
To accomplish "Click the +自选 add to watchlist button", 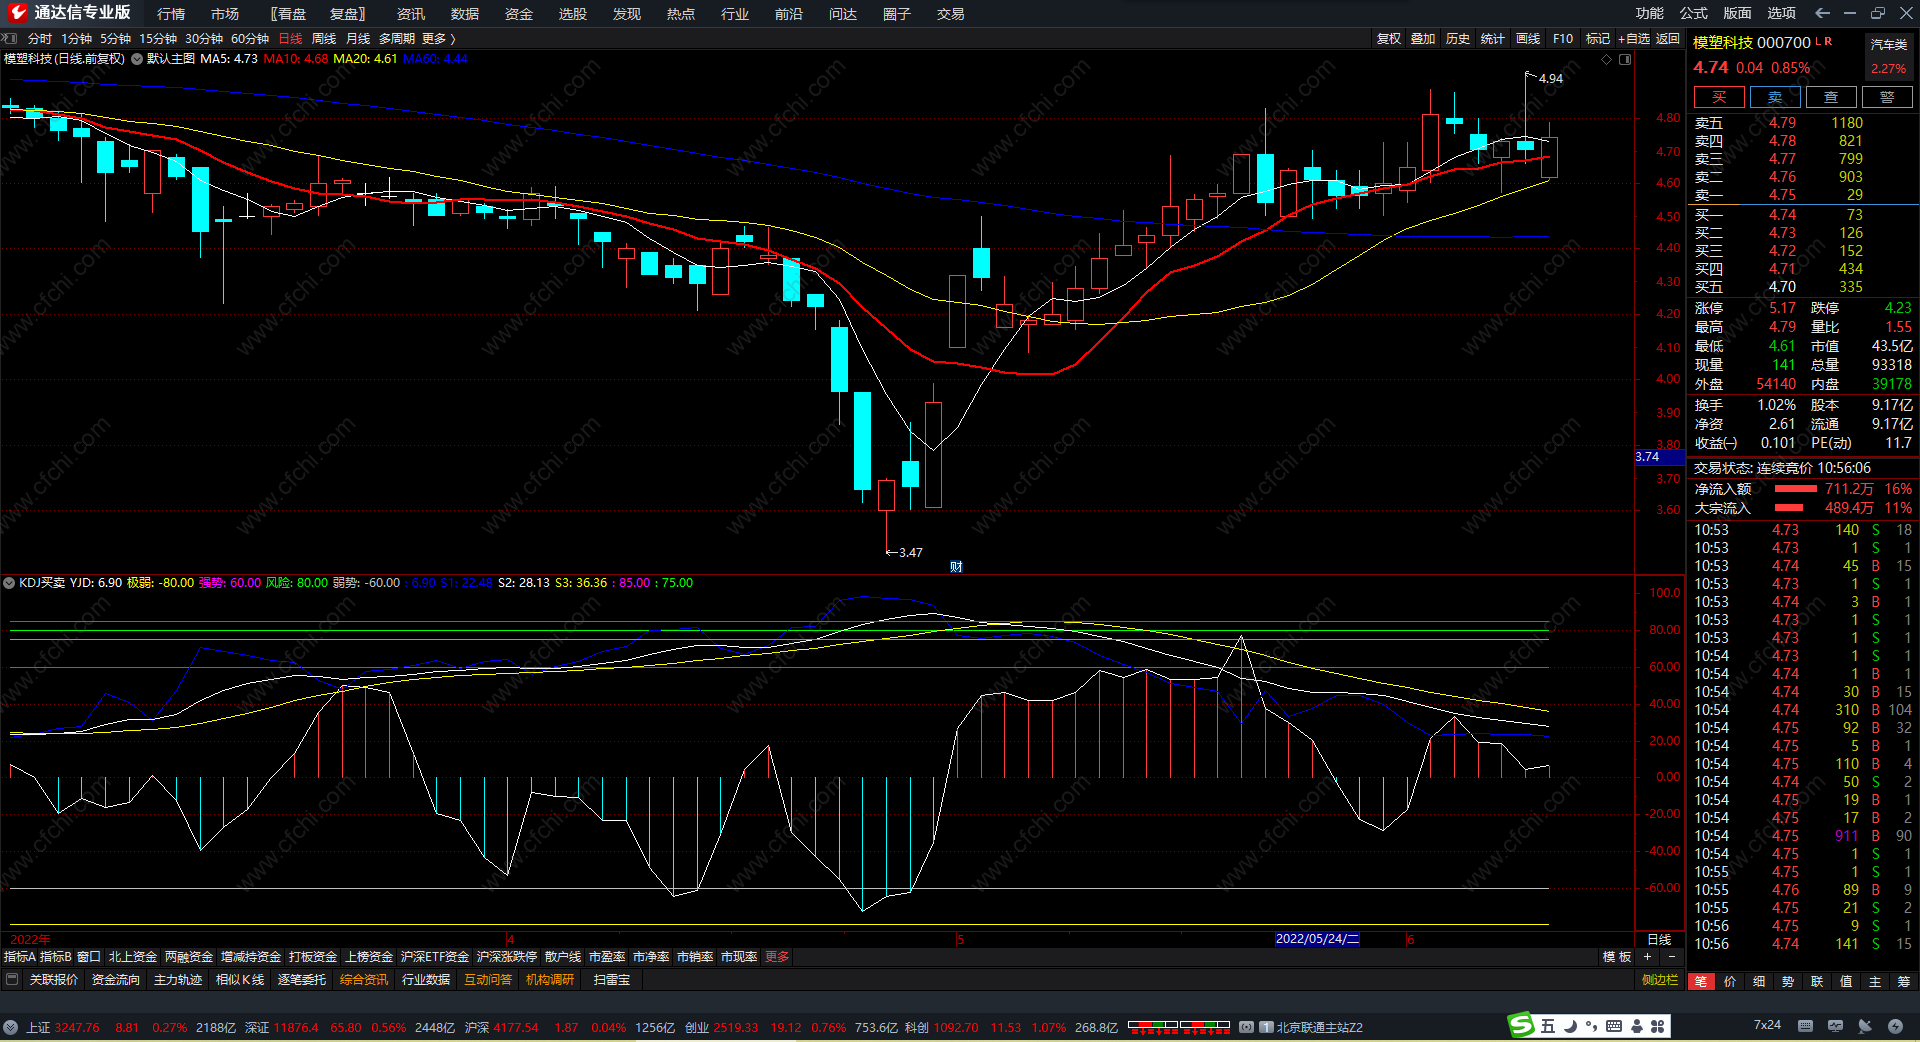I will click(1634, 39).
